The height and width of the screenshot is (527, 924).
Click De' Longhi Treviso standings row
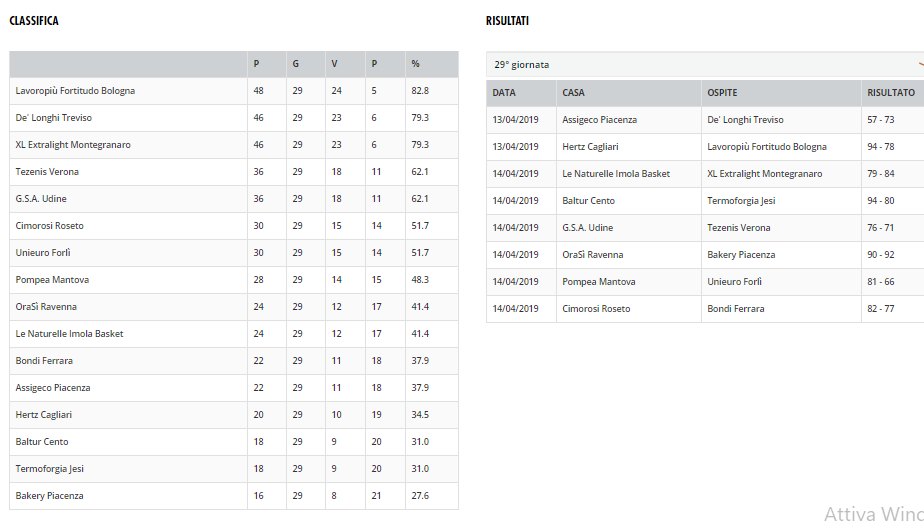pyautogui.click(x=234, y=118)
